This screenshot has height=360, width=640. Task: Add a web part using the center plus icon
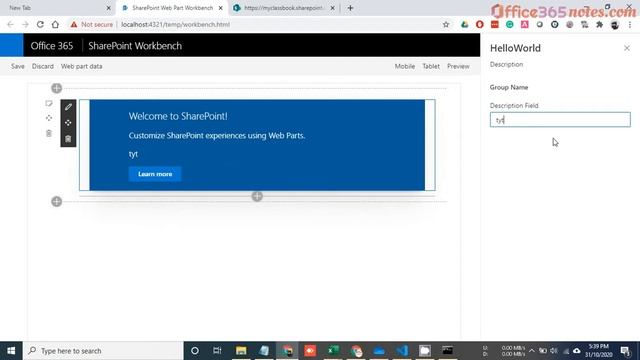click(257, 196)
